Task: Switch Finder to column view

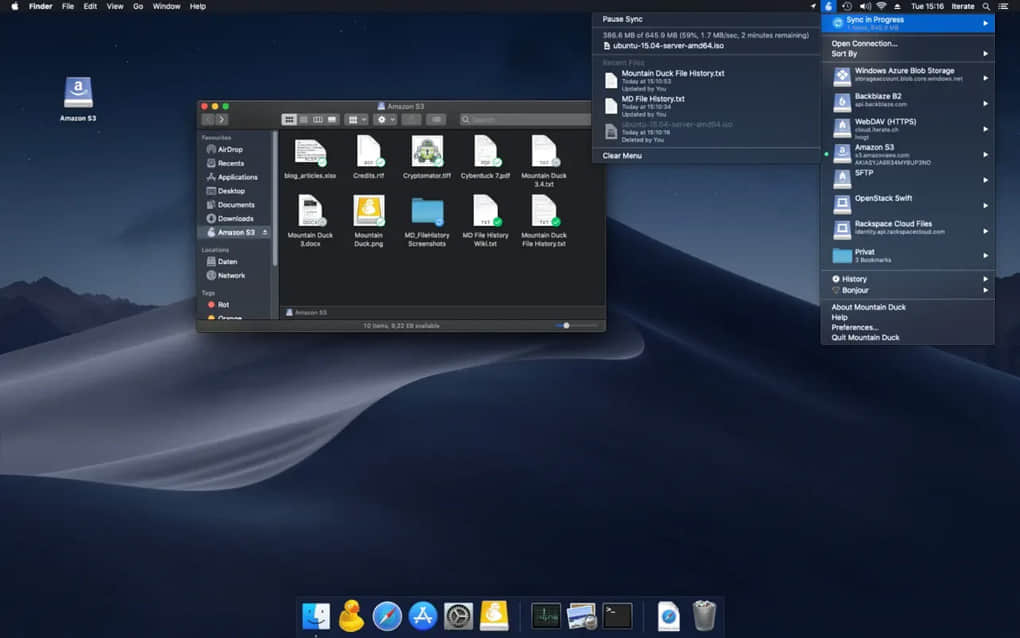Action: pos(318,119)
